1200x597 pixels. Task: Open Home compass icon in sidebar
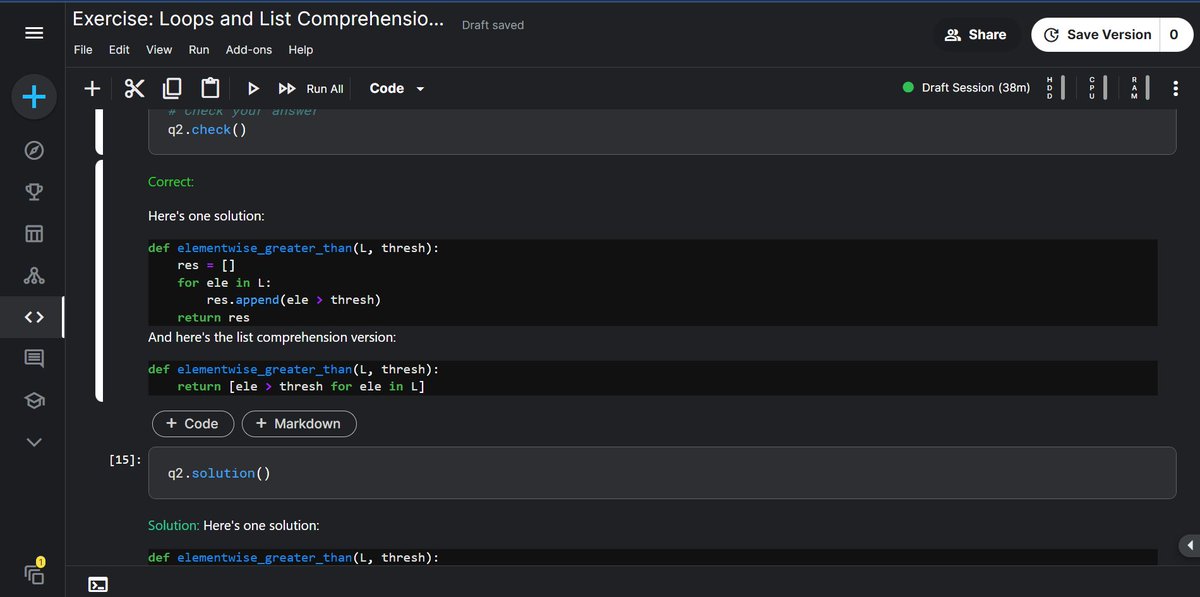coord(33,151)
